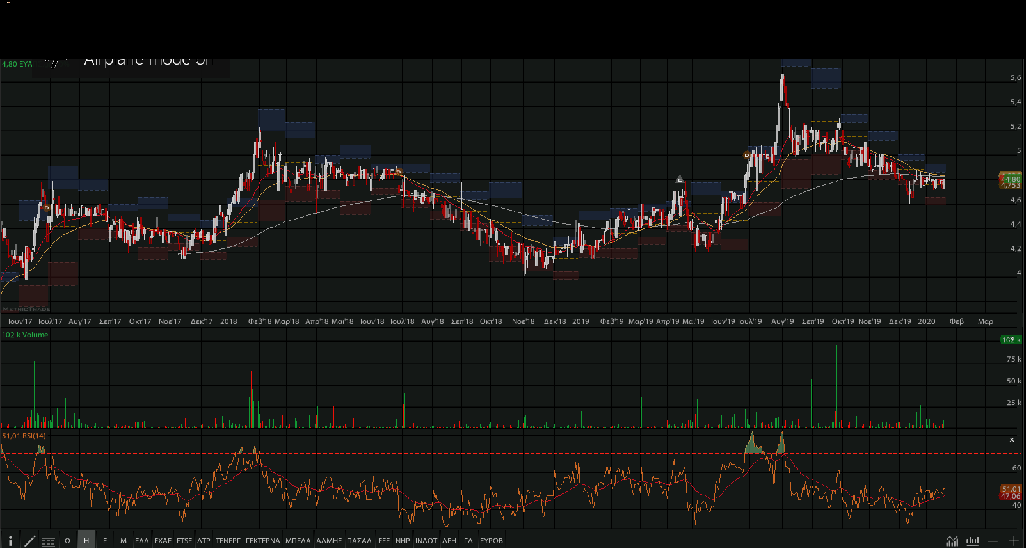Image resolution: width=1026 pixels, height=548 pixels.
Task: Open the EYA symbol label at top left
Action: point(17,64)
